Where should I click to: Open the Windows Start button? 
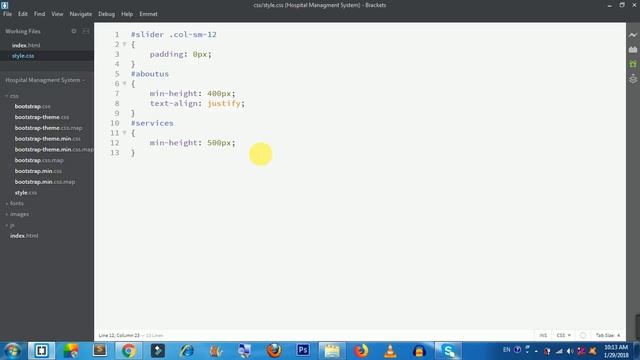point(13,351)
